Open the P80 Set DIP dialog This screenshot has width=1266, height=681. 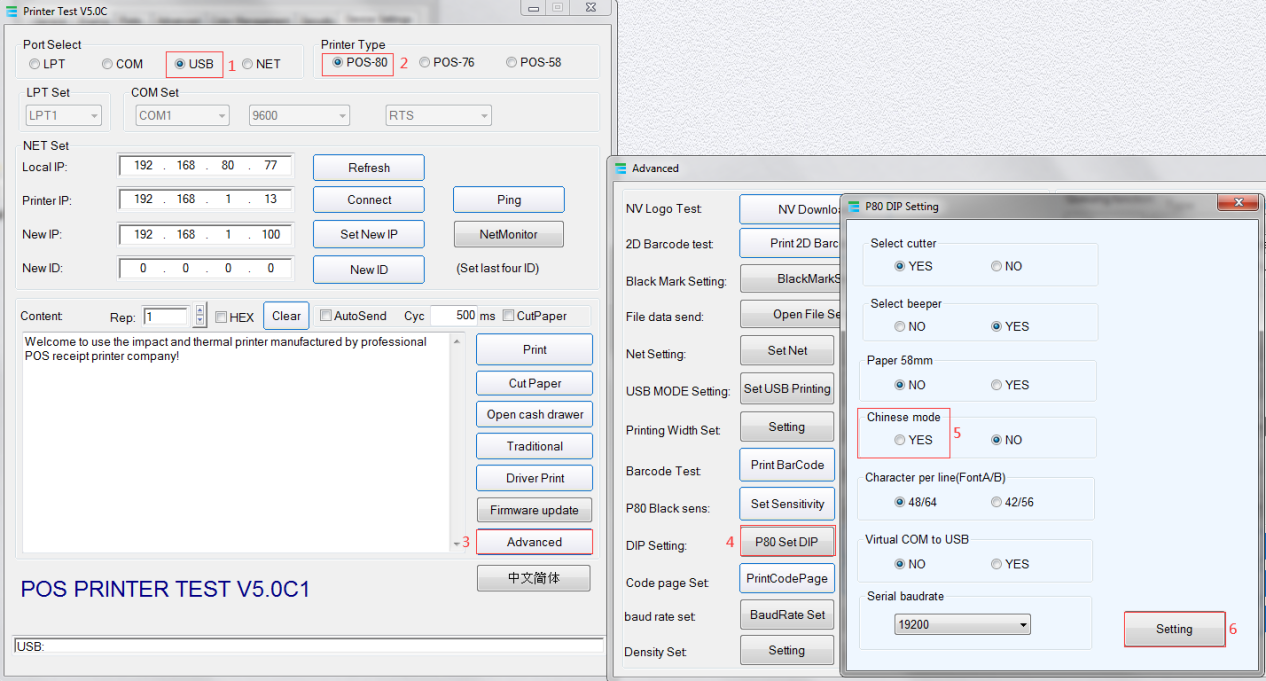787,541
